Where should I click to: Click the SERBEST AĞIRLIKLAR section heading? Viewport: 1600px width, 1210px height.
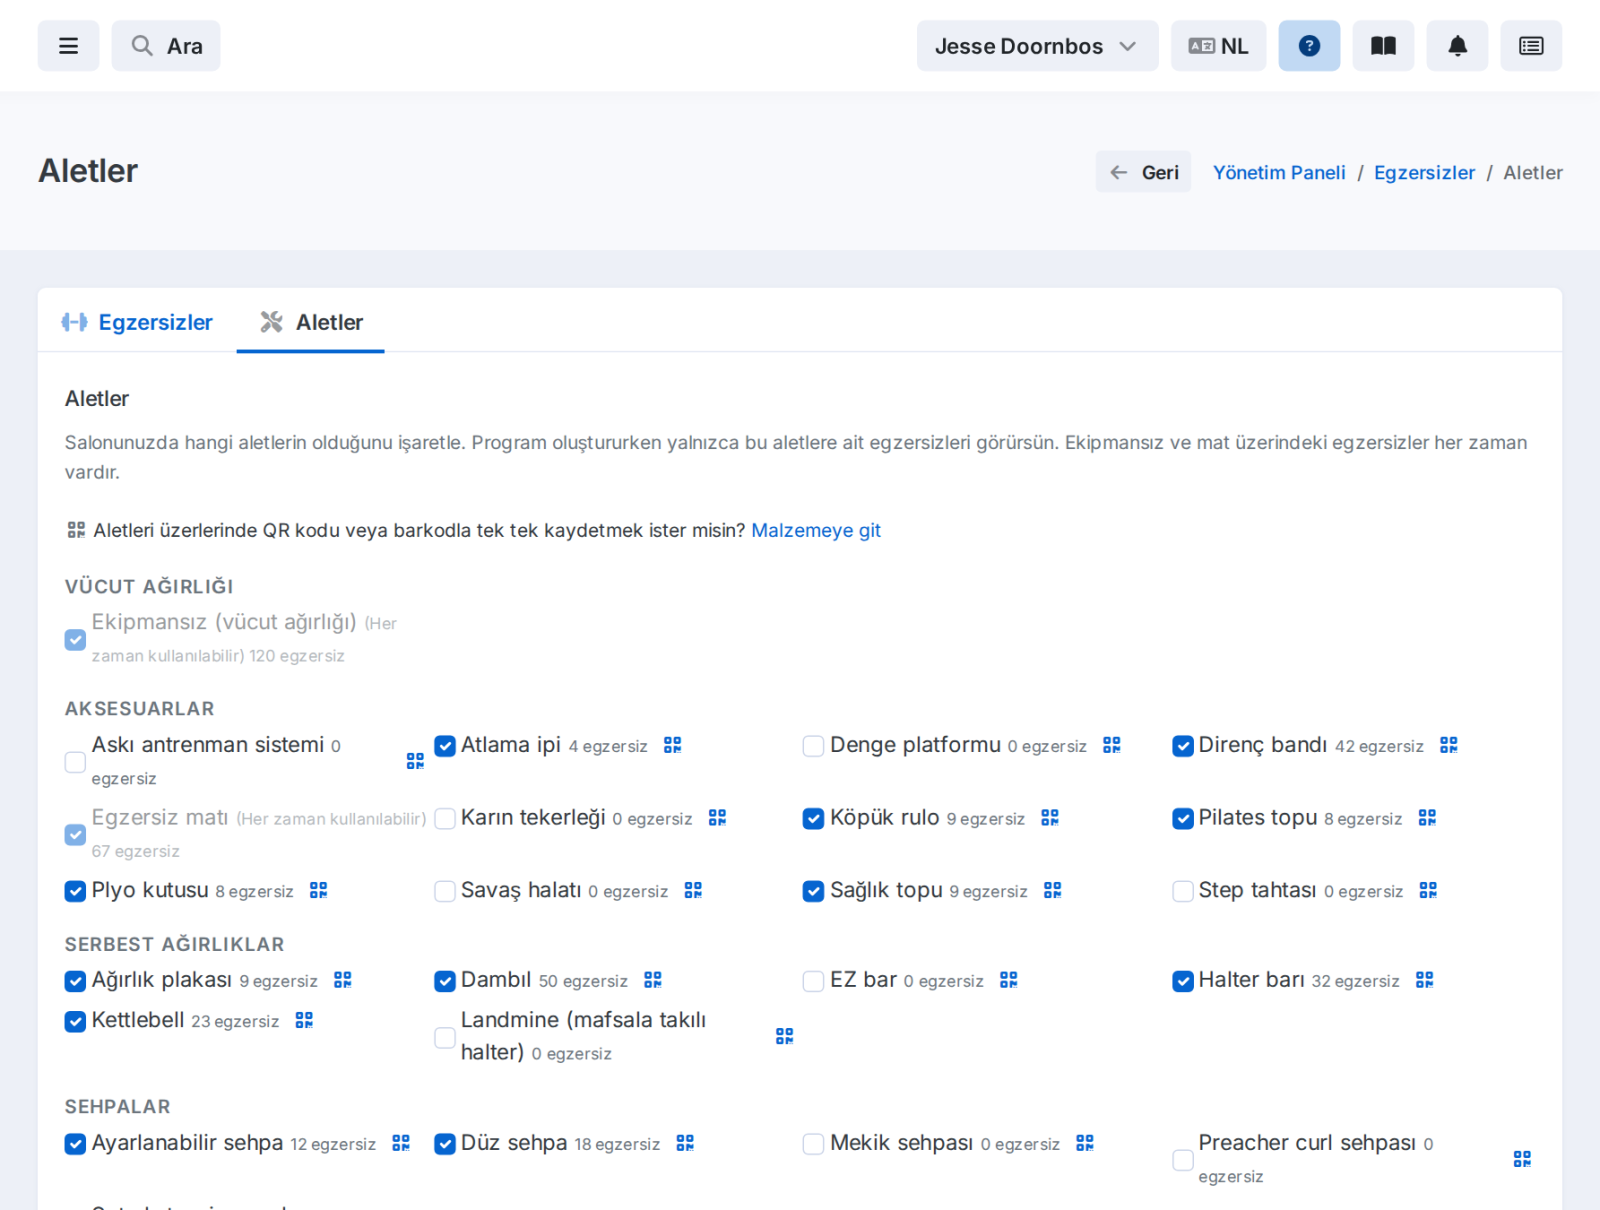(x=175, y=944)
